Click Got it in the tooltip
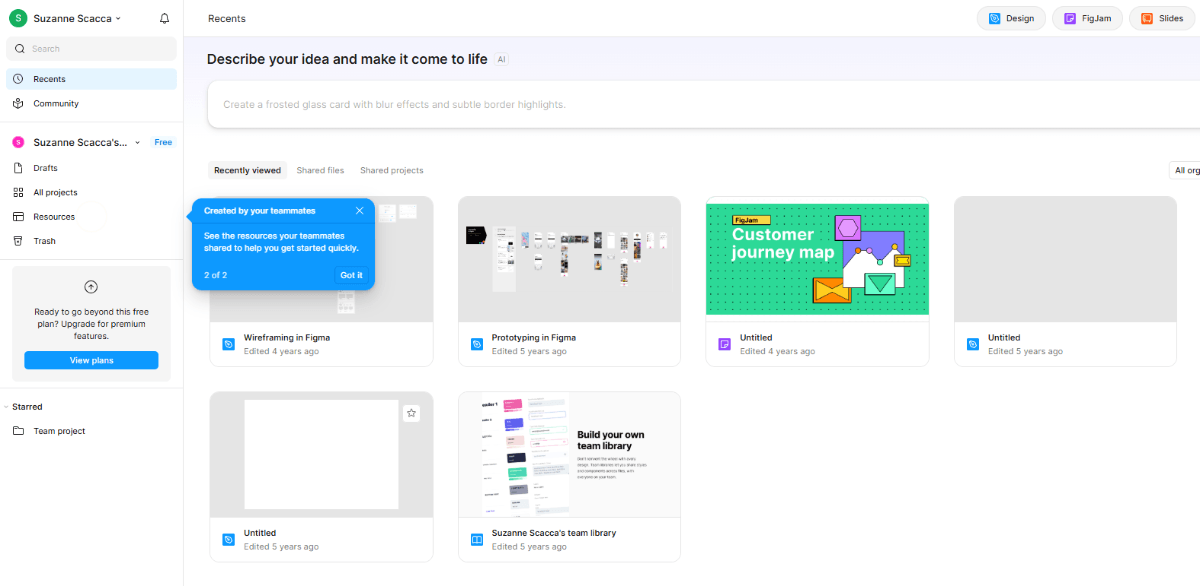The image size is (1200, 586). coord(352,275)
